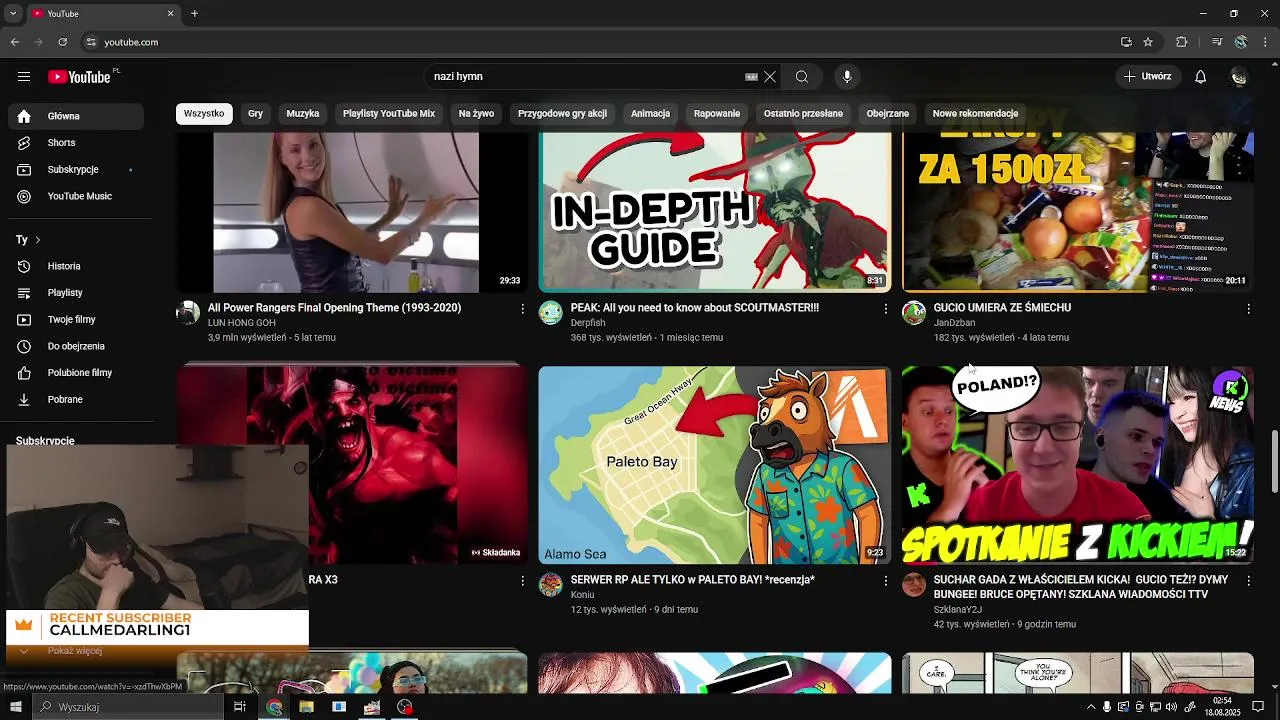Open SzklanaY2J channel name link
Image resolution: width=1280 pixels, height=720 pixels.
click(x=958, y=610)
